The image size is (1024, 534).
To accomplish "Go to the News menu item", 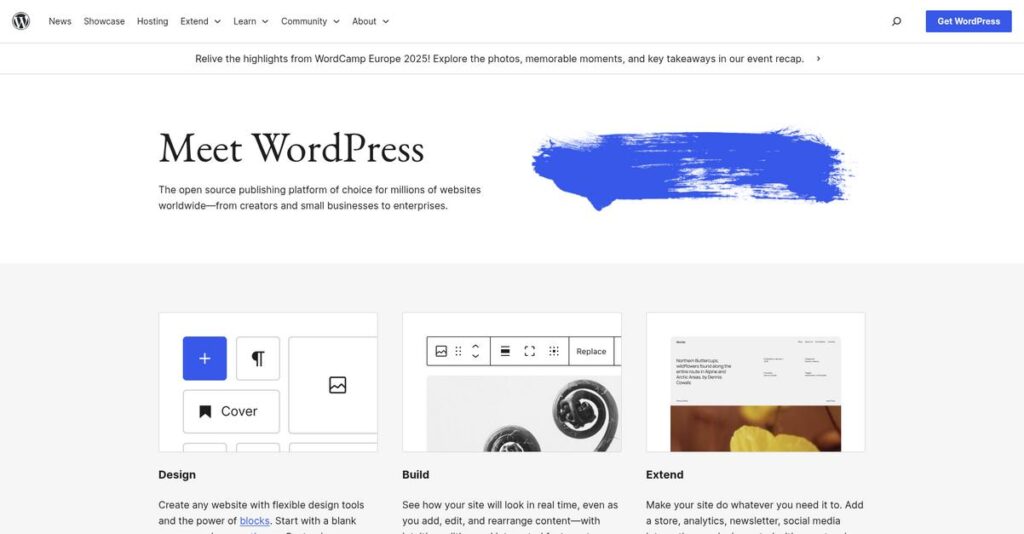I will [60, 21].
